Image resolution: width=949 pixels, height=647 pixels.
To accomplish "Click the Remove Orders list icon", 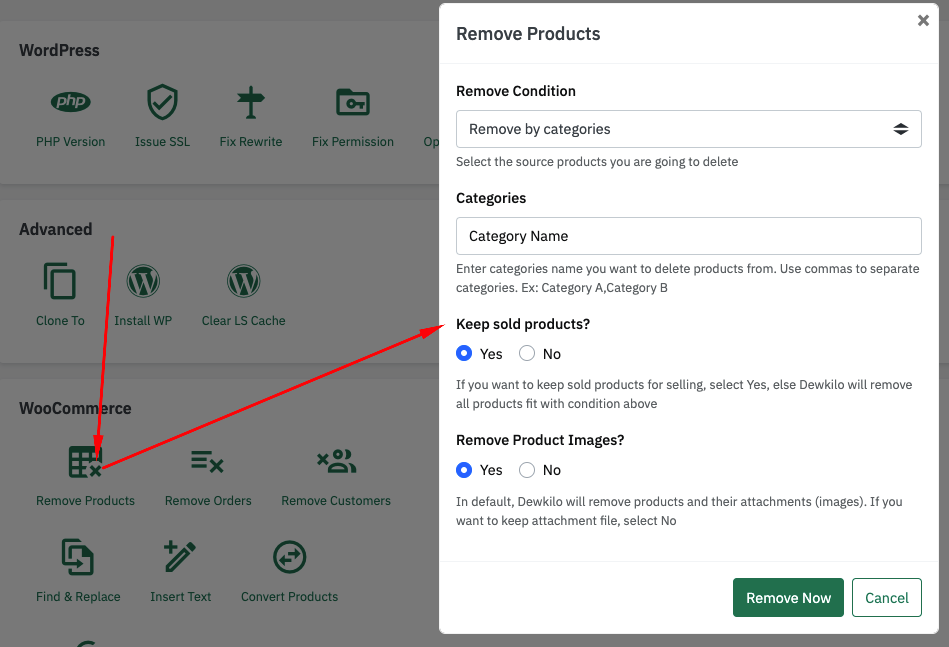I will 208,461.
